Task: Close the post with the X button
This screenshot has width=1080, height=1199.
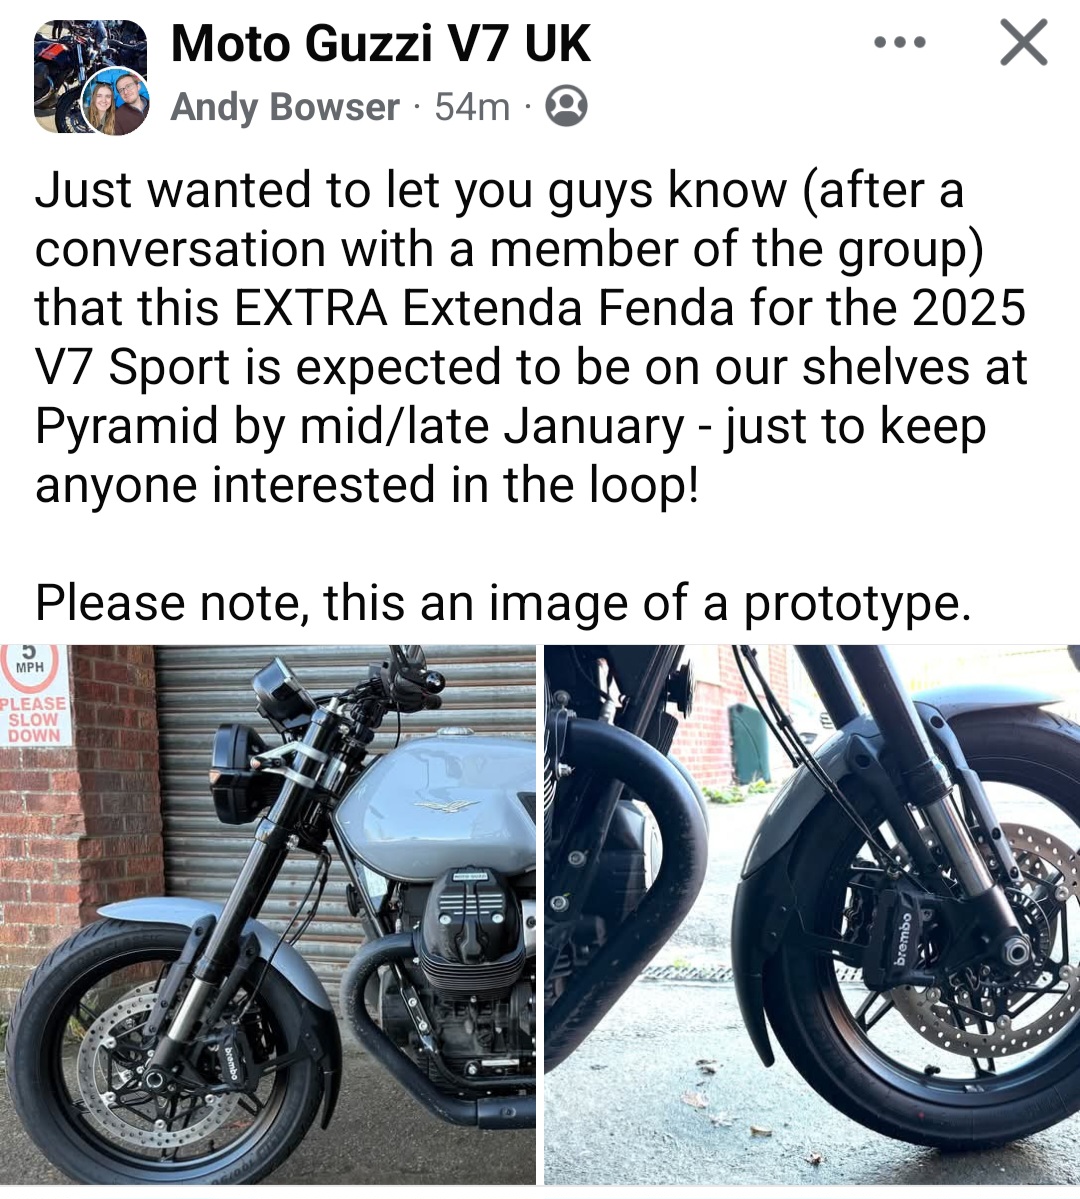Action: [x=1023, y=44]
